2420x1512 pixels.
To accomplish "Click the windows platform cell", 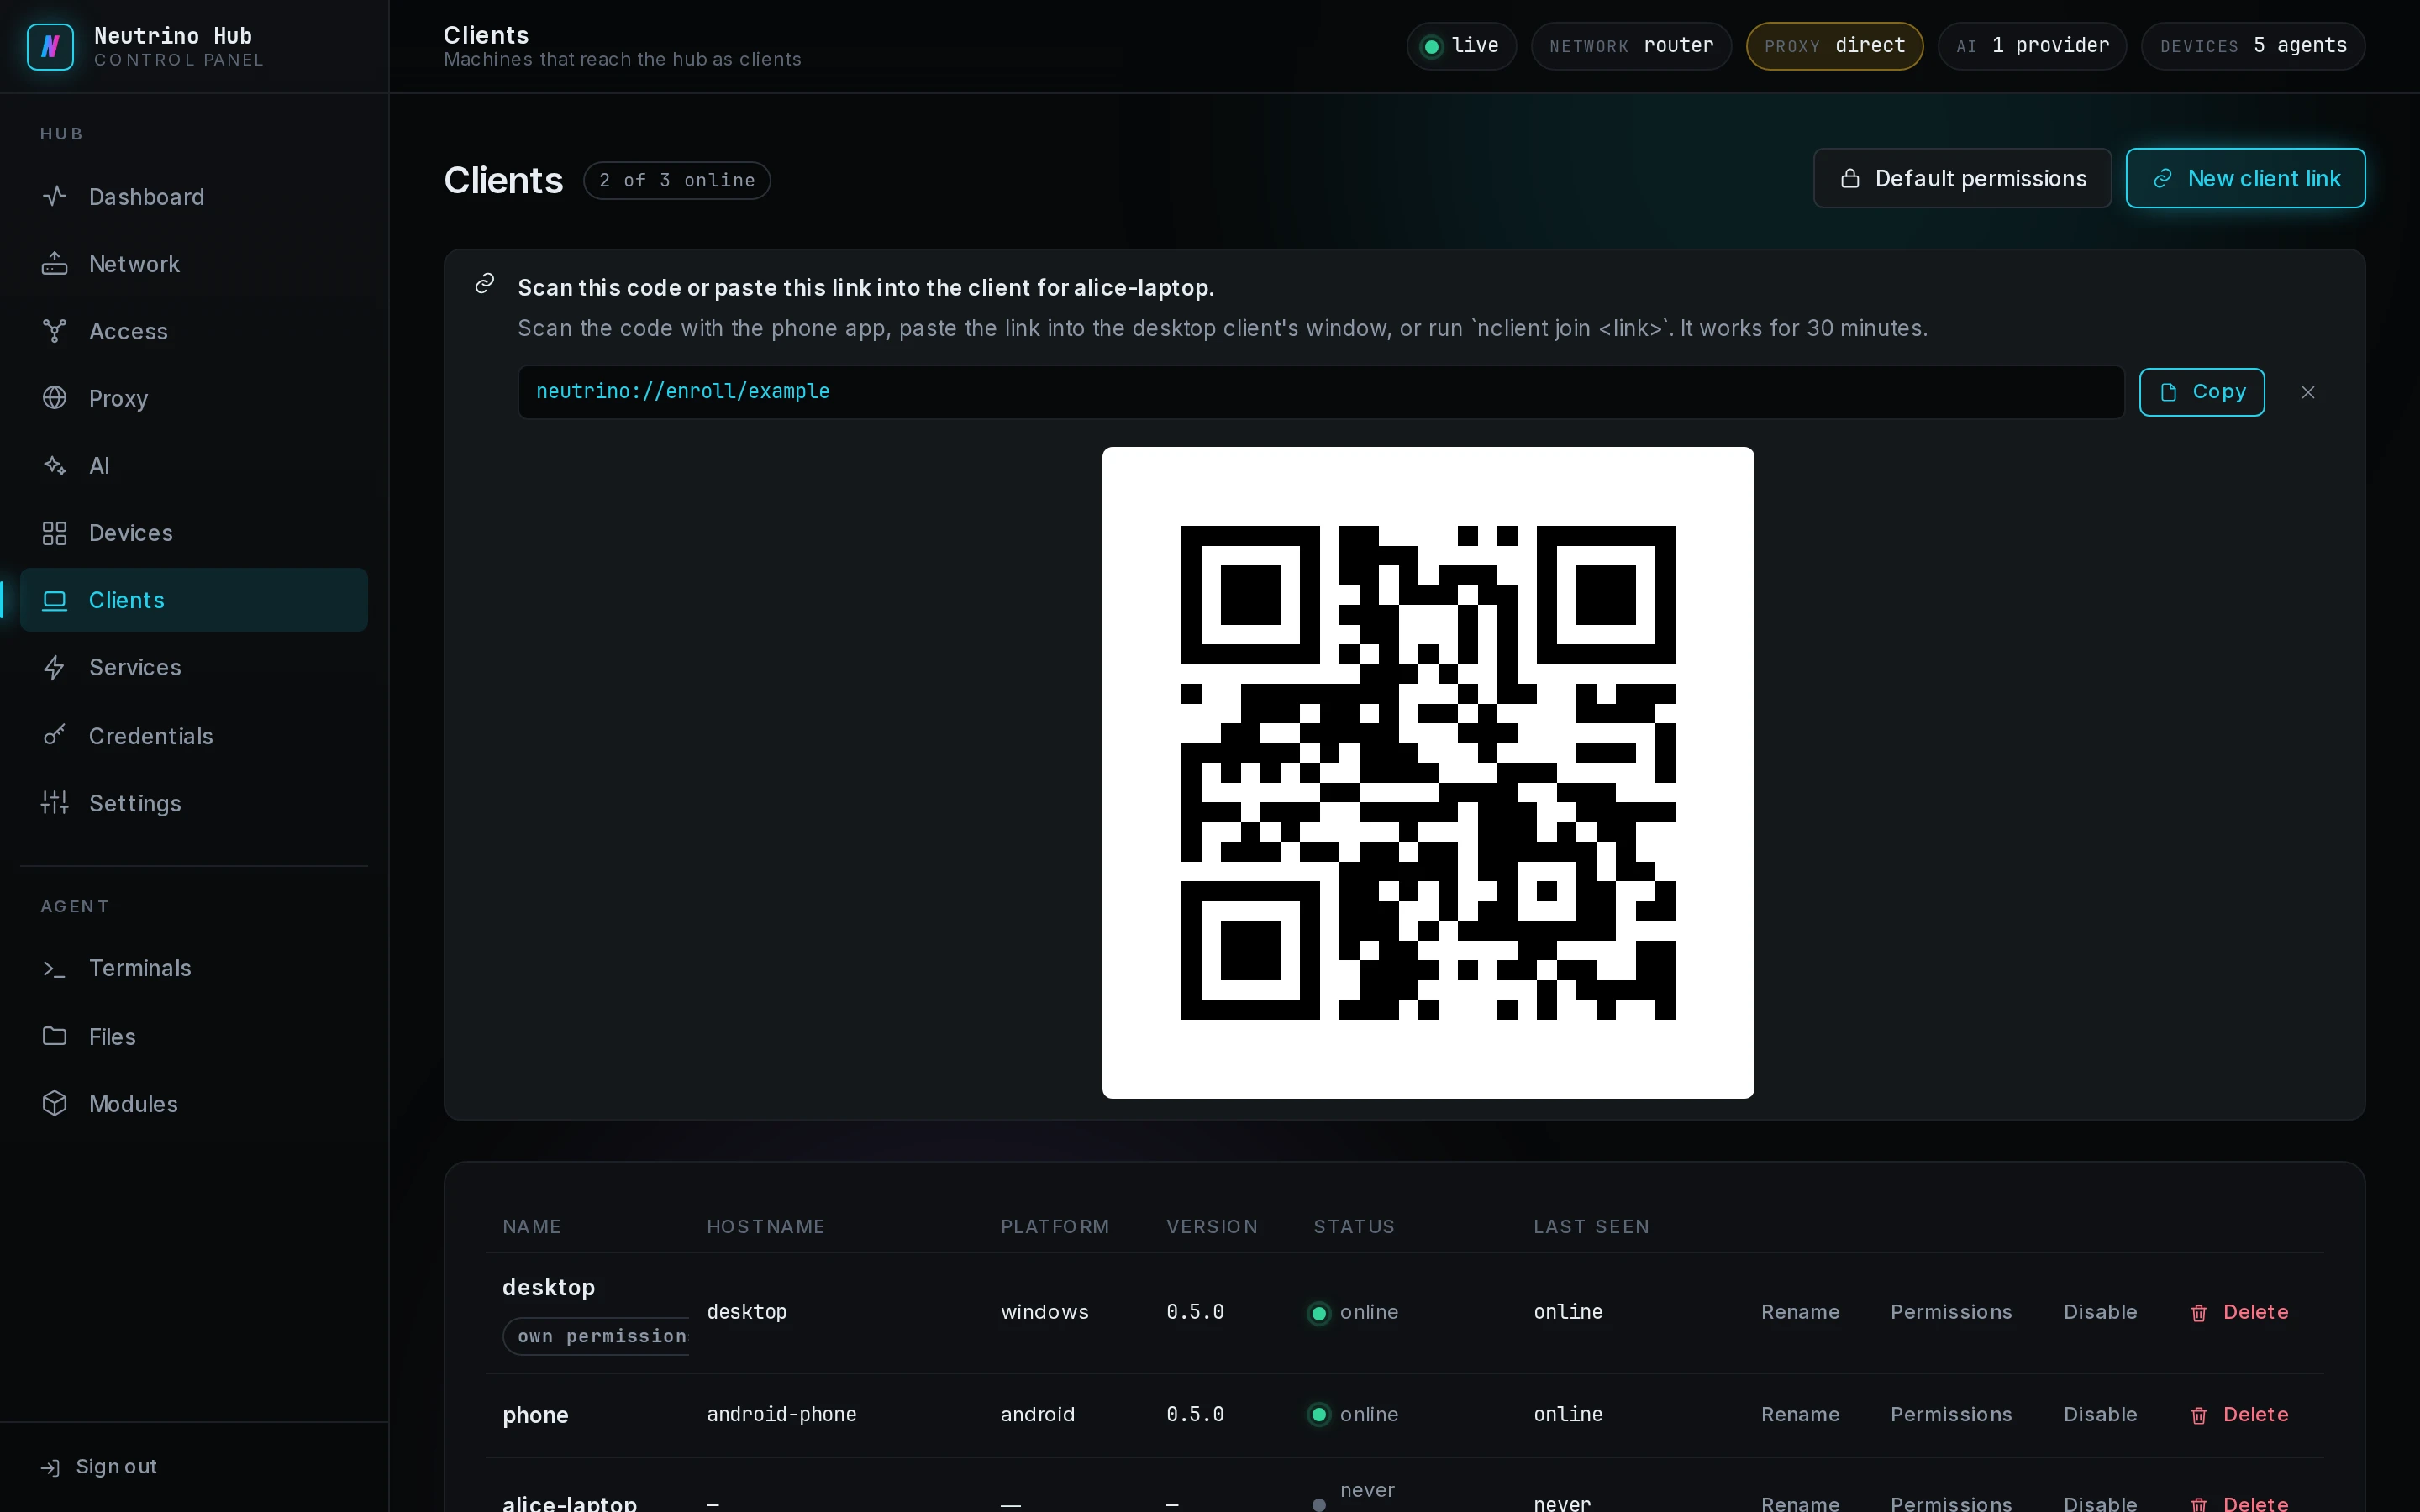I will pos(1044,1312).
